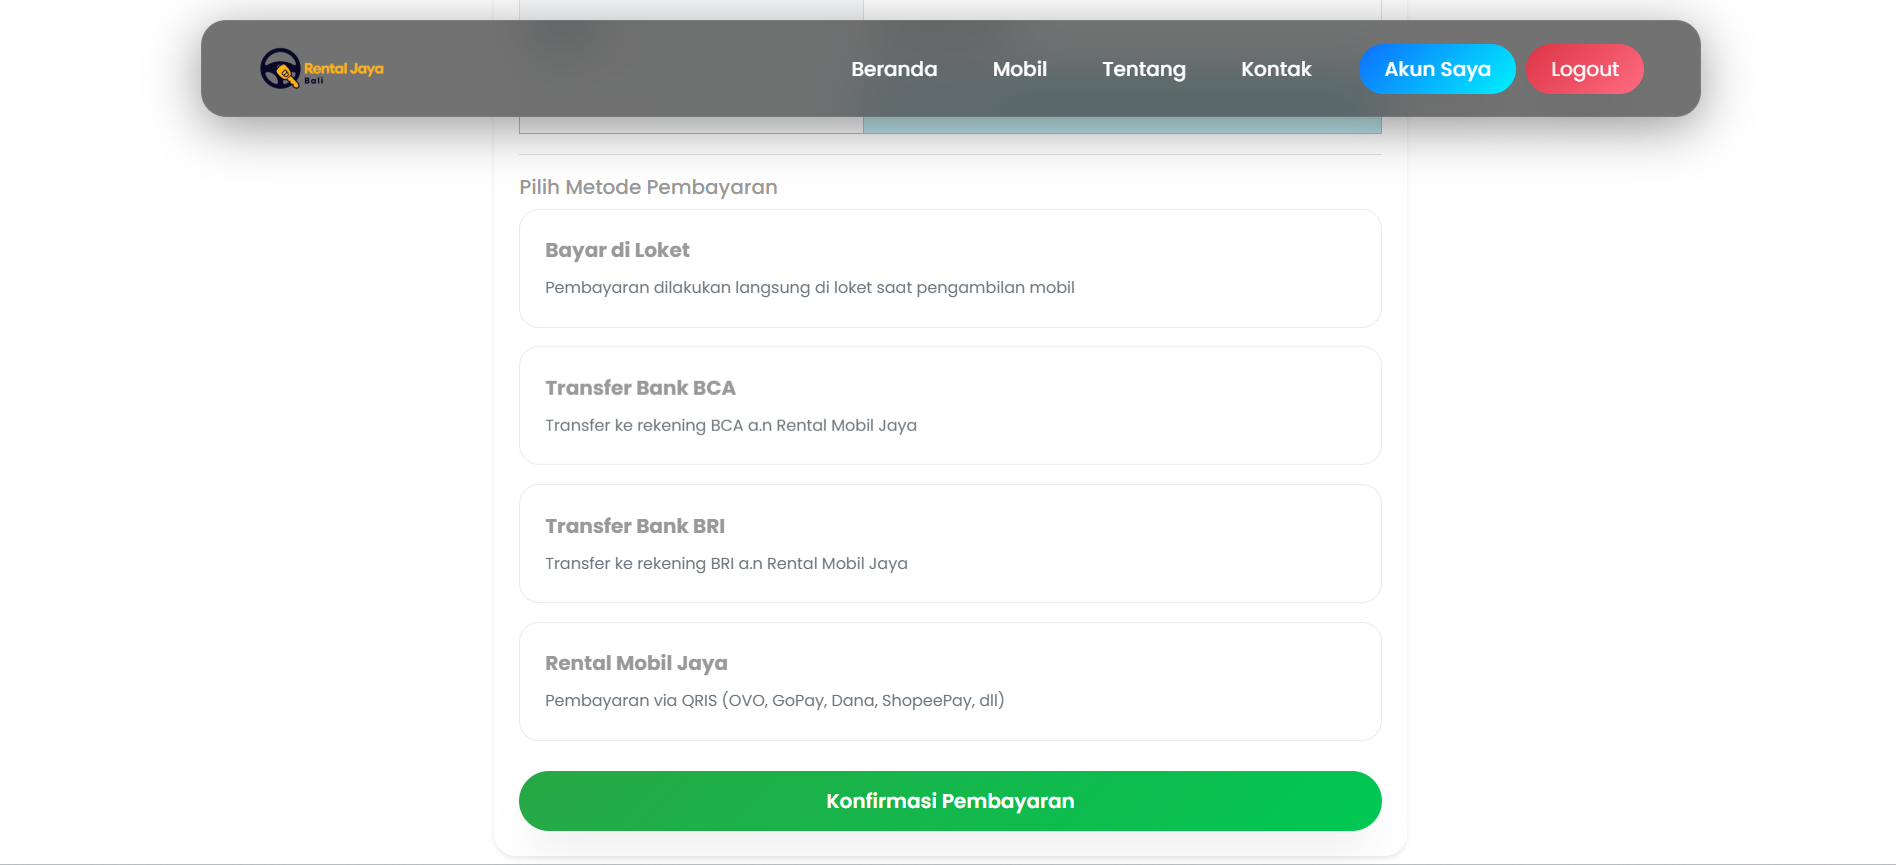Click the QRIS OVO GoPay description text
The height and width of the screenshot is (865, 1896).
coord(774,701)
